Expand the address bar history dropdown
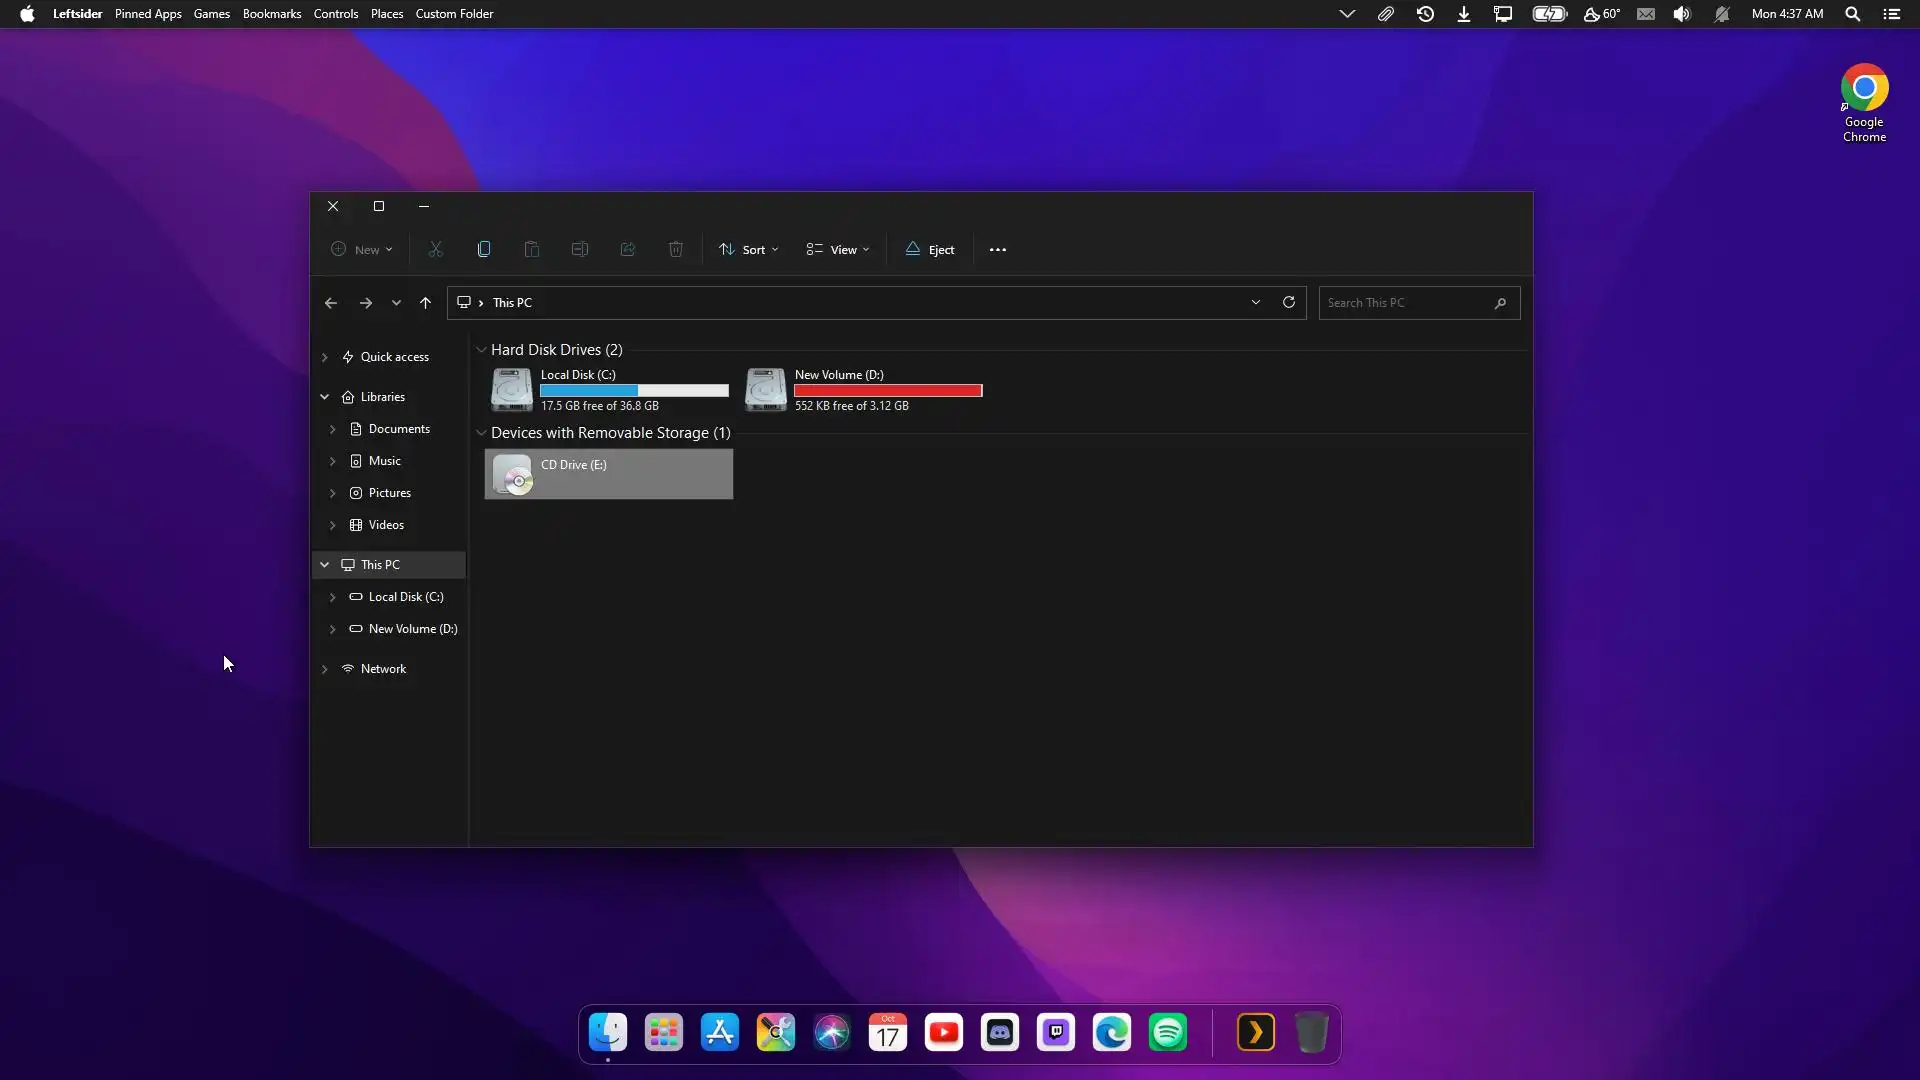Screen dimensions: 1920x1080 [x=1256, y=303]
